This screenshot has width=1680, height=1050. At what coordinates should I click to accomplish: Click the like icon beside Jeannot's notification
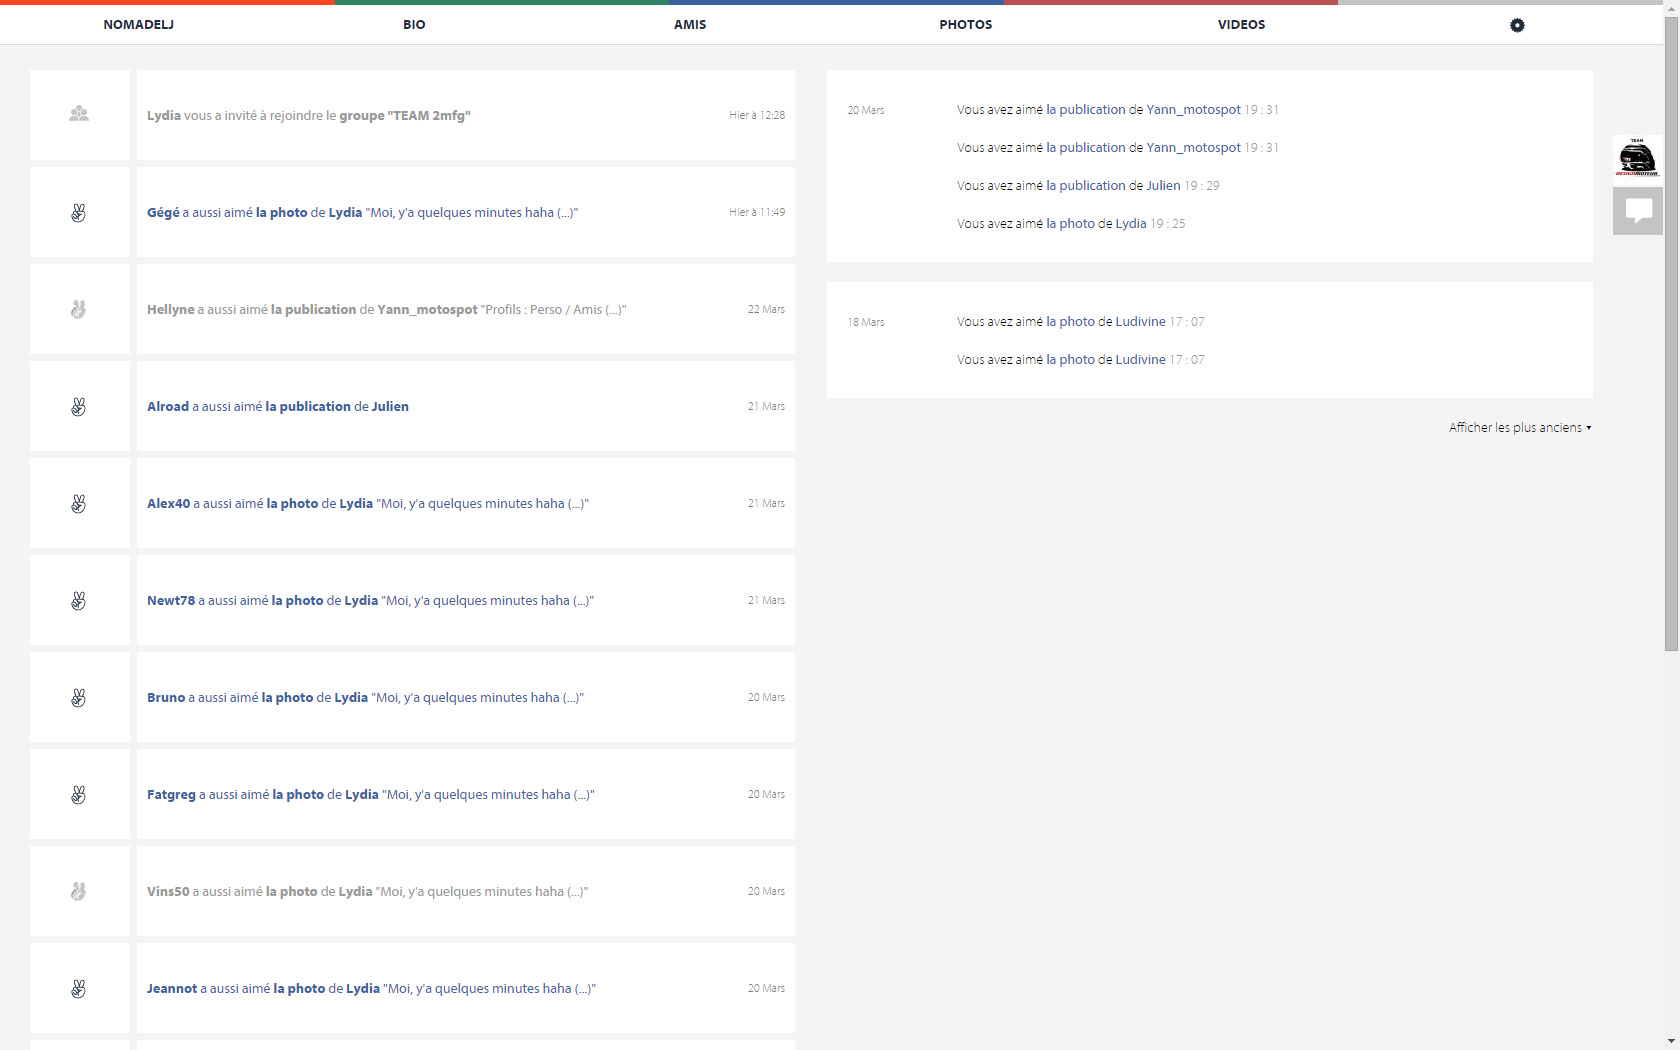click(x=79, y=988)
